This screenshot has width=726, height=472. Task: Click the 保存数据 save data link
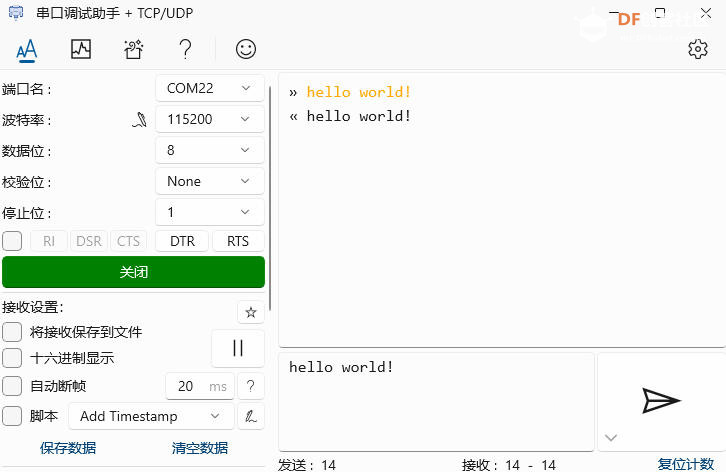68,448
